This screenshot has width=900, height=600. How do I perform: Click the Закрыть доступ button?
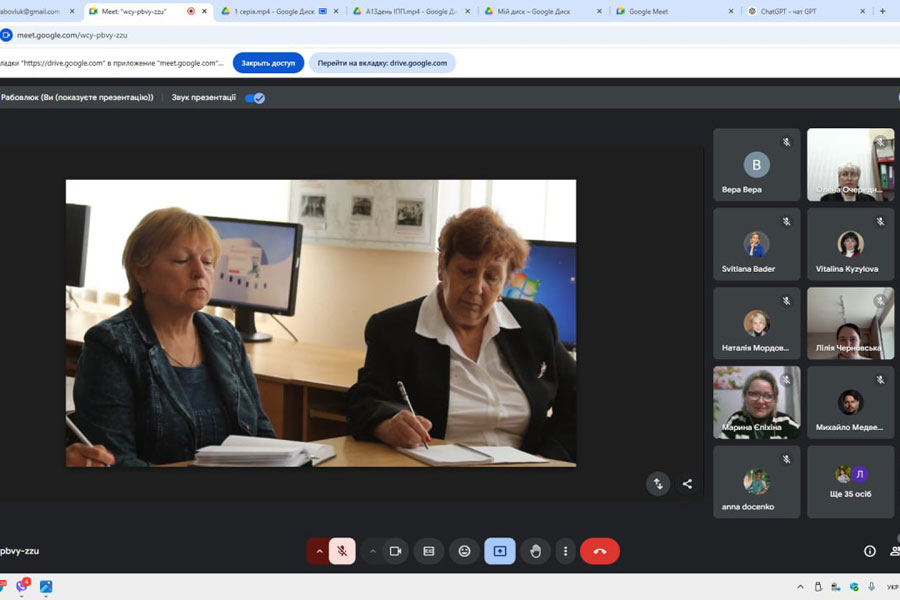(x=268, y=63)
